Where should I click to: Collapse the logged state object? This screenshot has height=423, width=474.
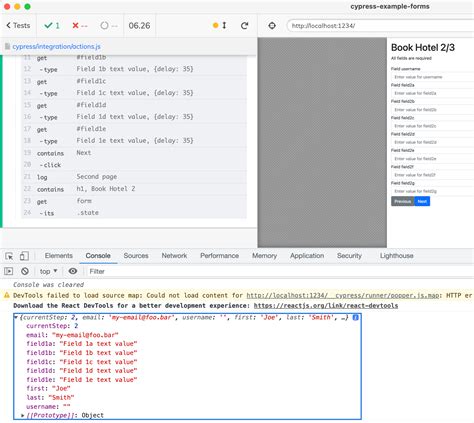pos(16,317)
